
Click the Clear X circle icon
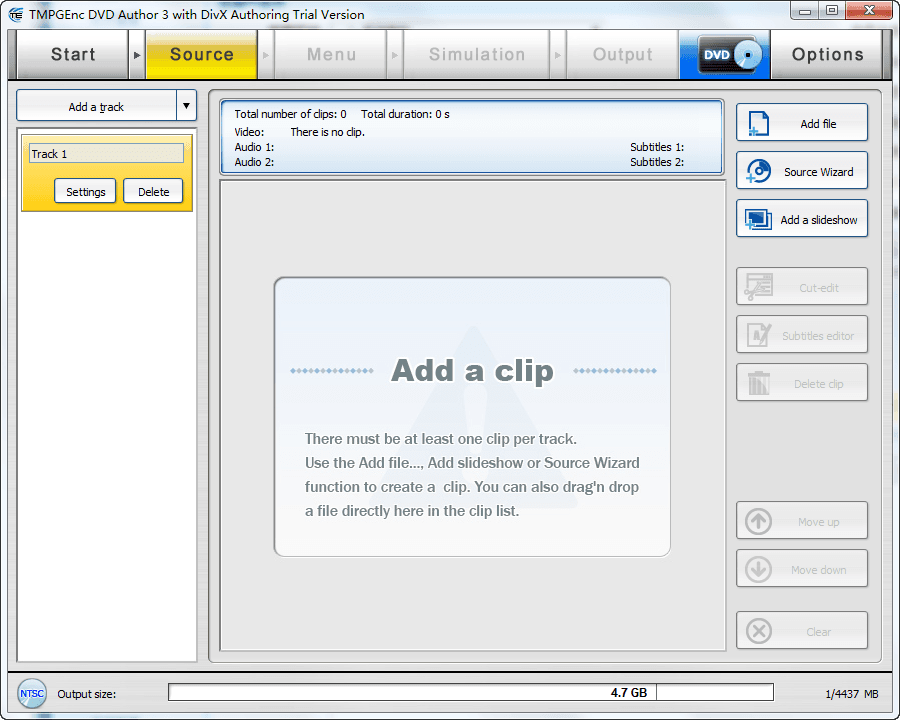pyautogui.click(x=758, y=631)
